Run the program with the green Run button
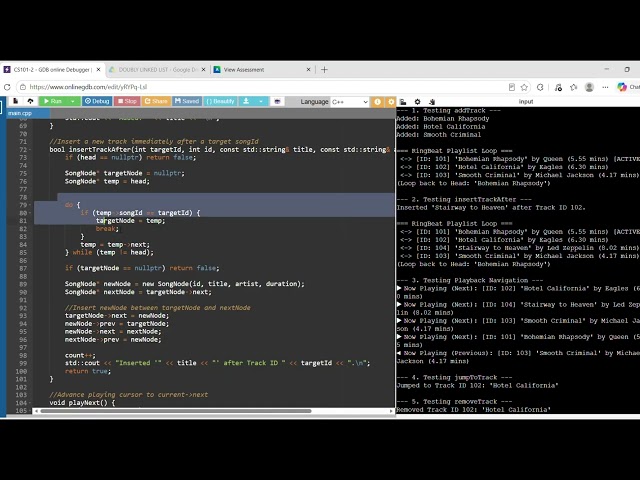The height and width of the screenshot is (480, 640). click(x=52, y=101)
